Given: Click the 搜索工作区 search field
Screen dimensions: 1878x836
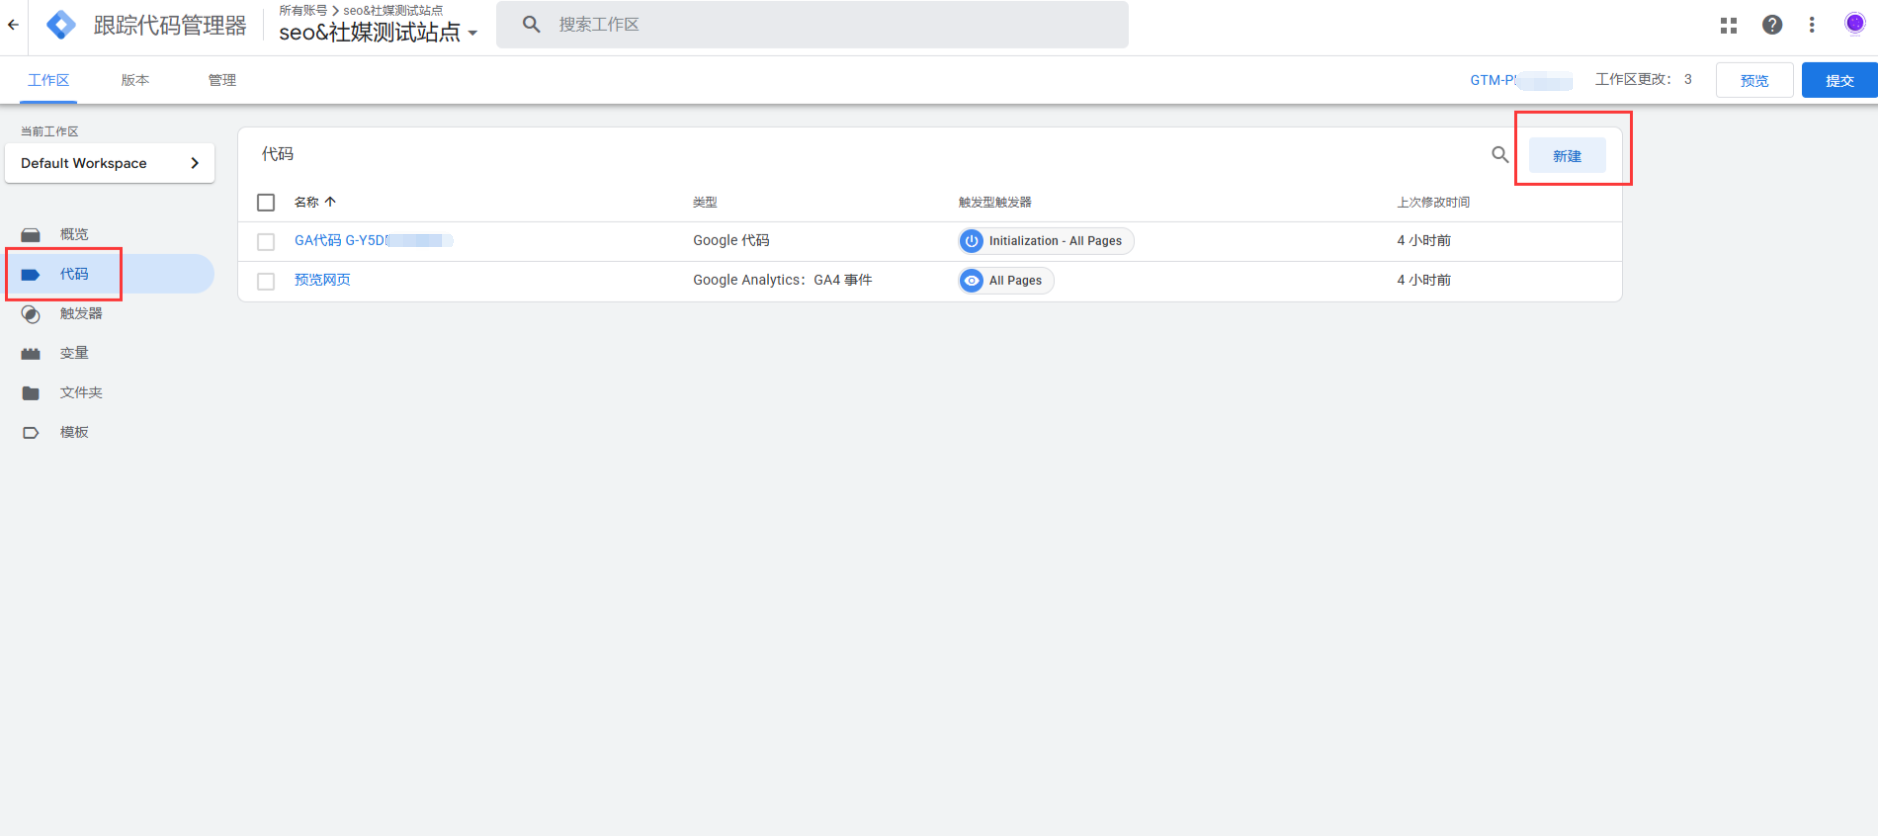Looking at the screenshot, I should coord(812,24).
